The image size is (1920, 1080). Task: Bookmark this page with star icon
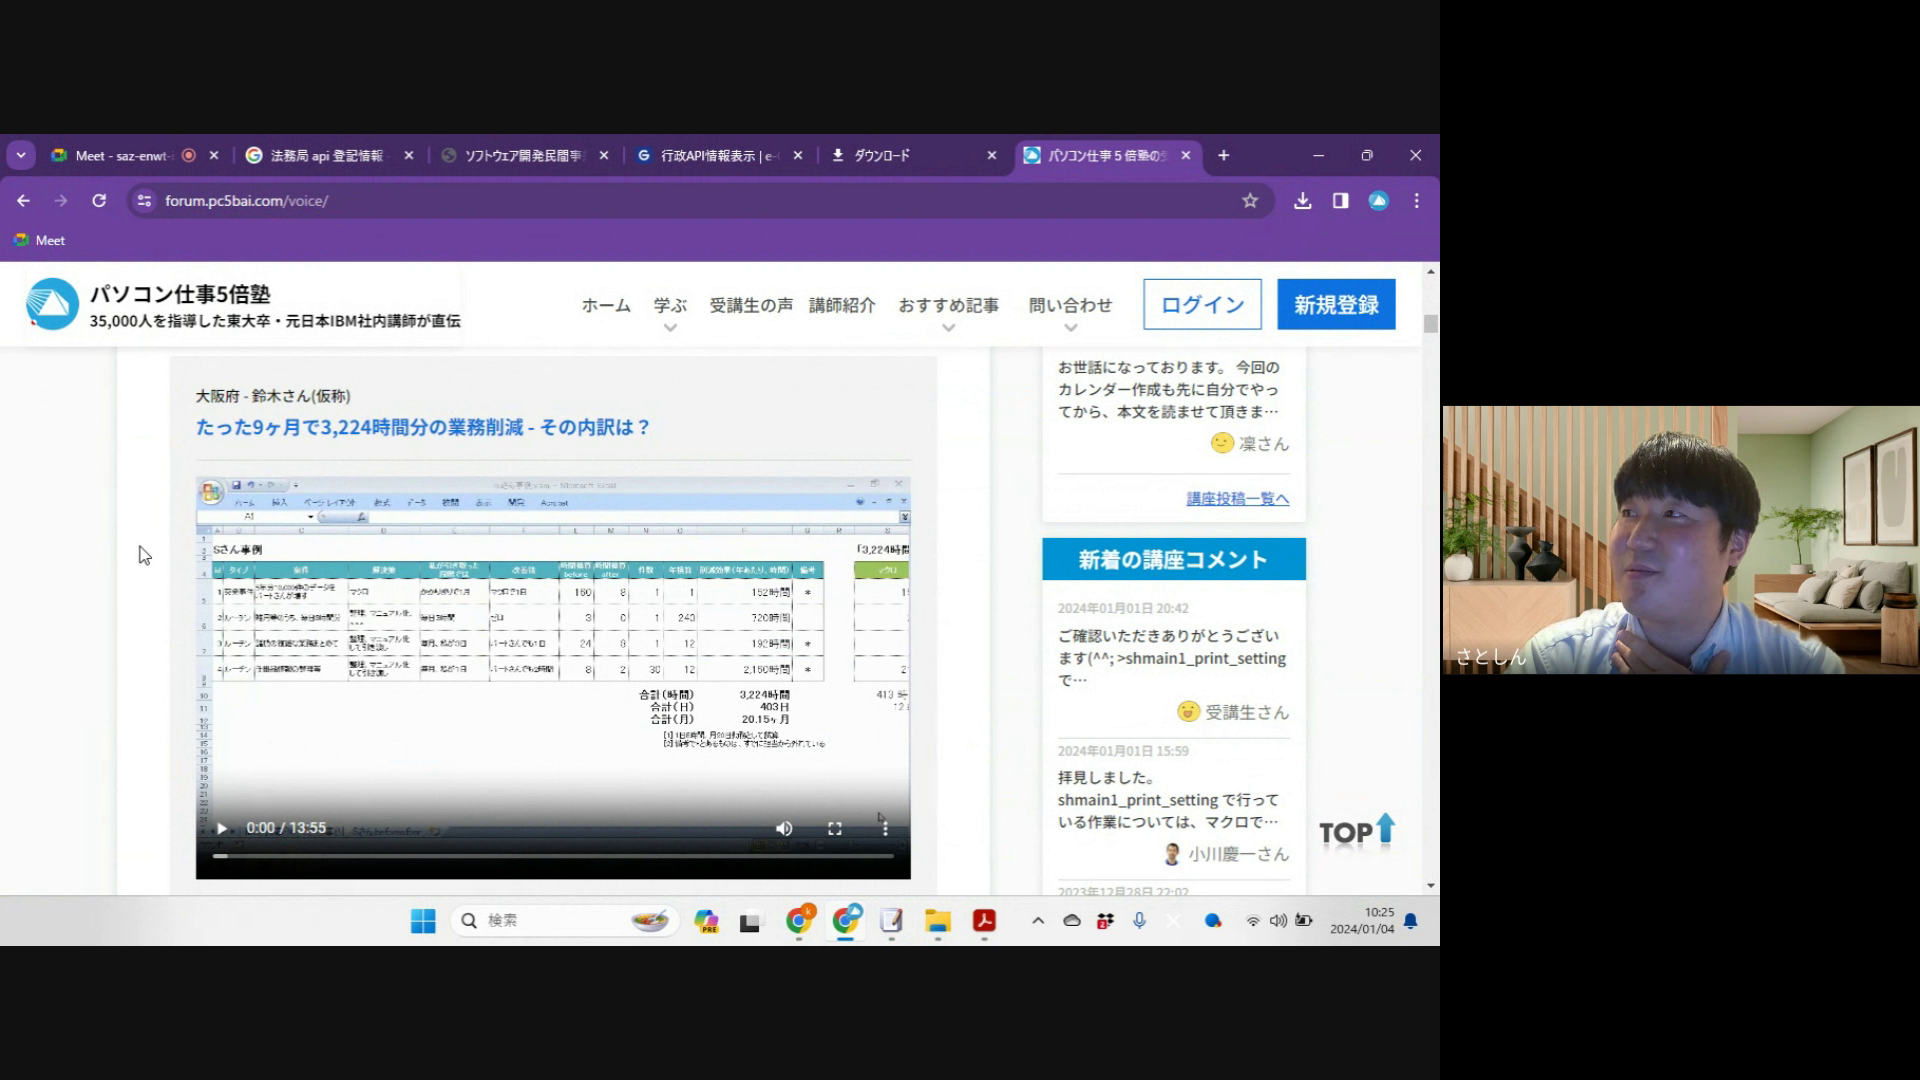[1250, 201]
